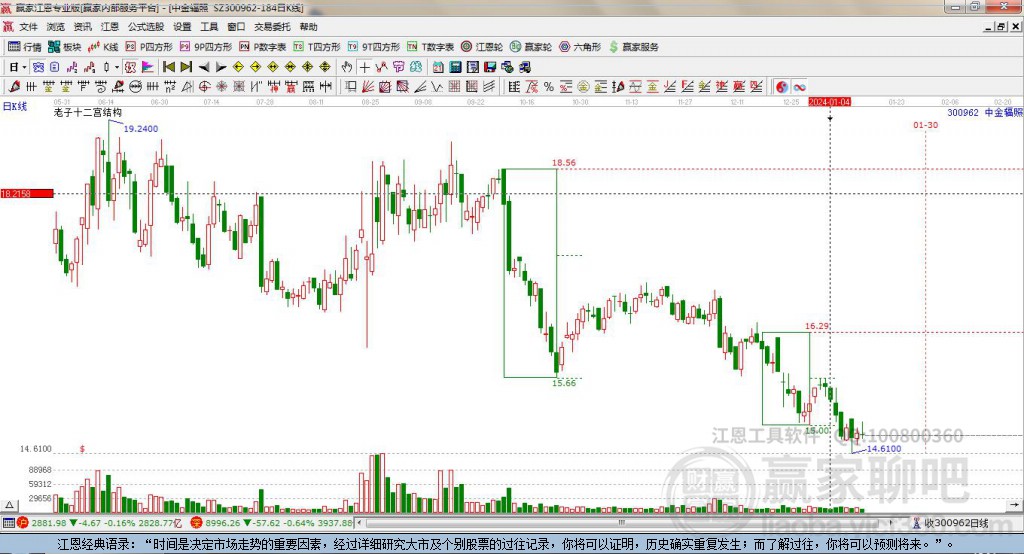This screenshot has width=1024, height=554.
Task: Open the 江恩 menu
Action: coord(110,27)
